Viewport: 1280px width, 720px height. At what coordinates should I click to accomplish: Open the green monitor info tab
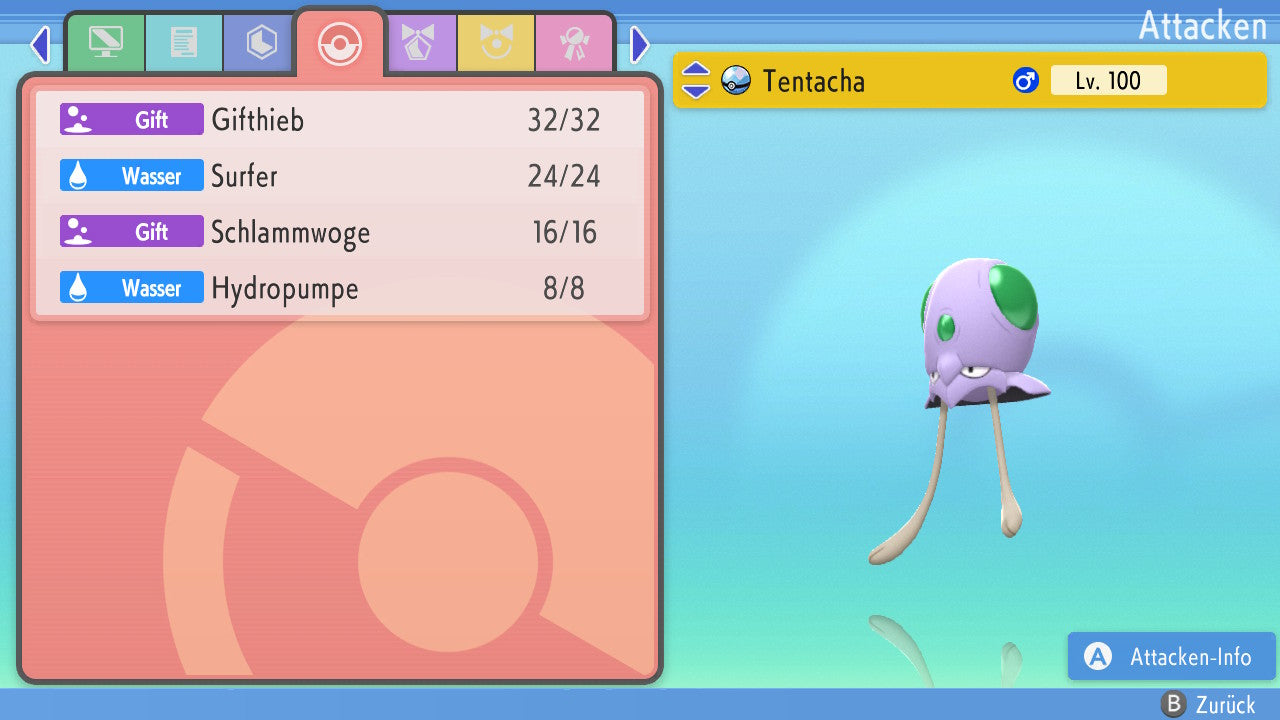coord(105,43)
